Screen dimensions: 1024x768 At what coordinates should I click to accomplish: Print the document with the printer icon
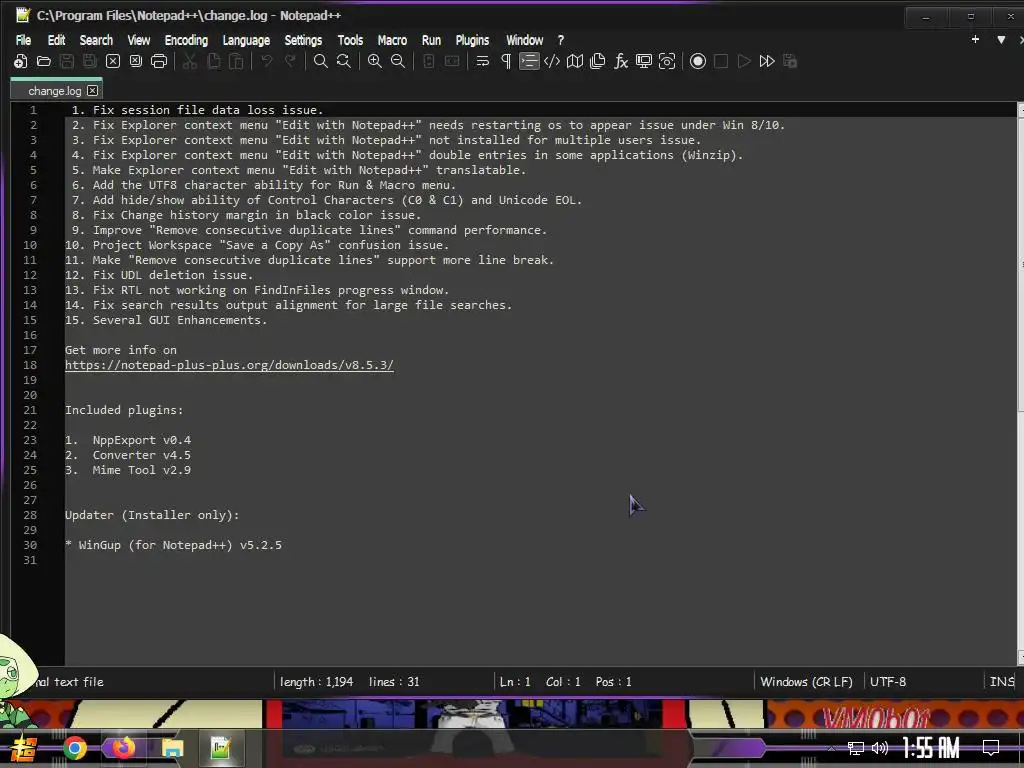click(x=159, y=61)
